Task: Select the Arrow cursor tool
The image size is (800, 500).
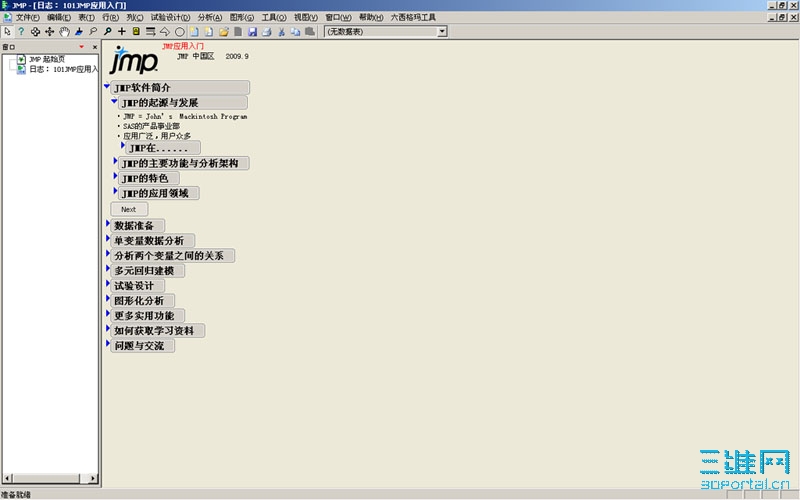Action: click(7, 32)
